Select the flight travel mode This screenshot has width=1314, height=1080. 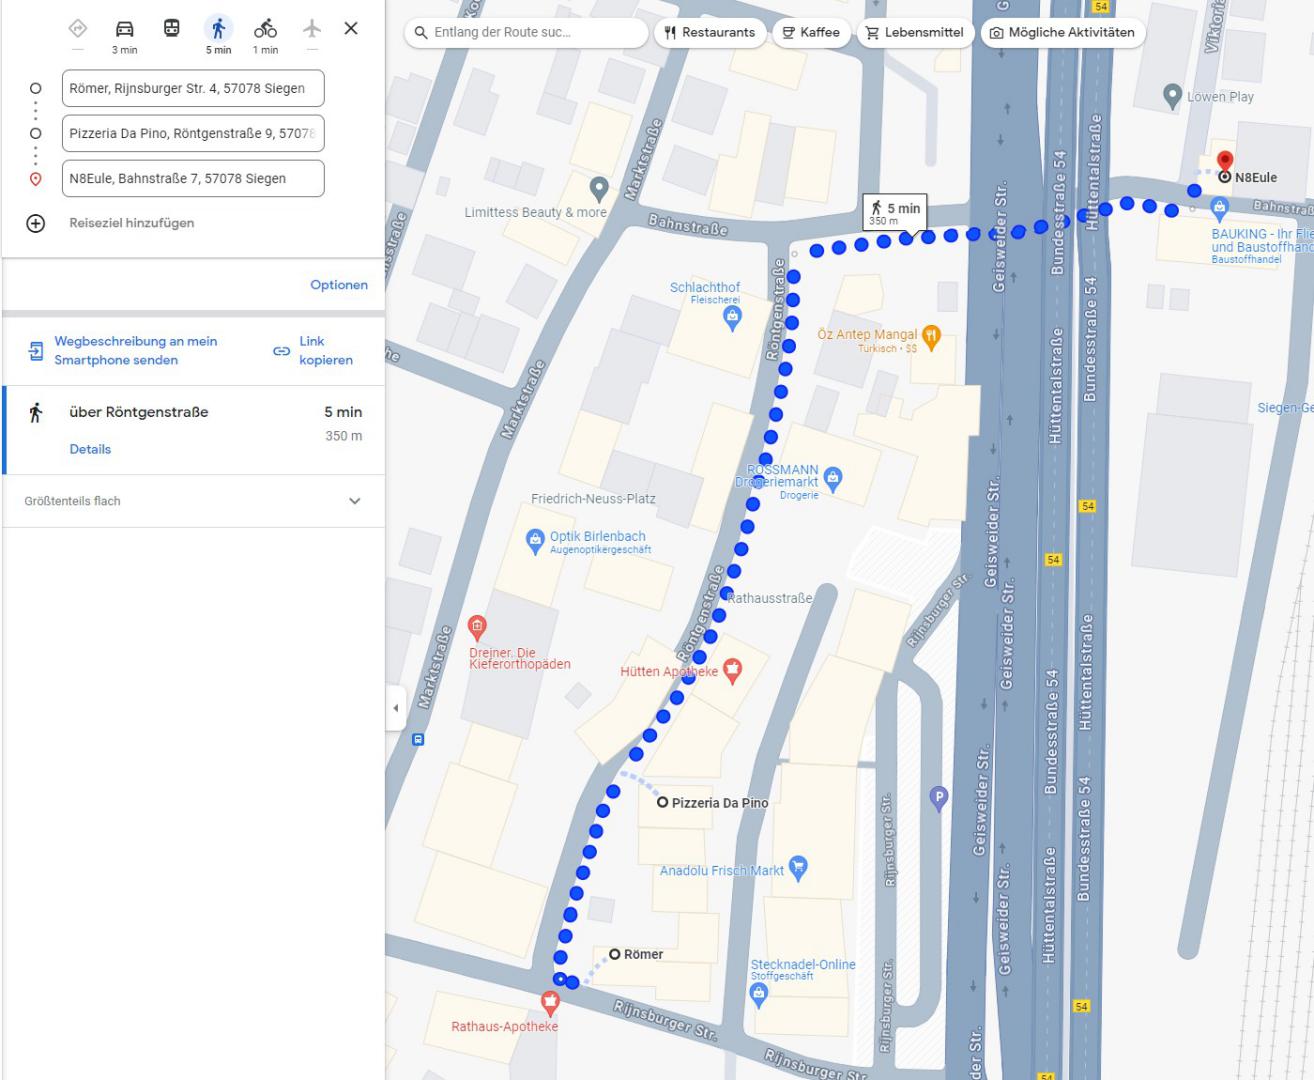point(312,28)
